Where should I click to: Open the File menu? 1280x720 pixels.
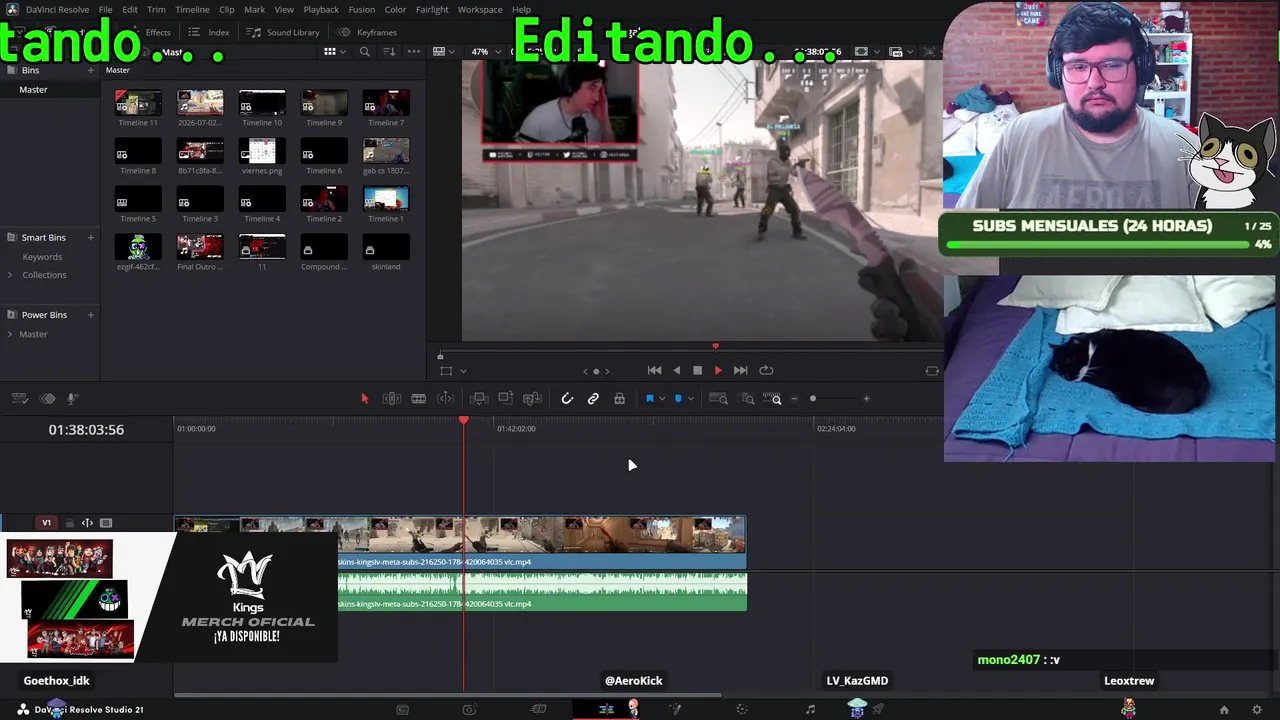(105, 10)
